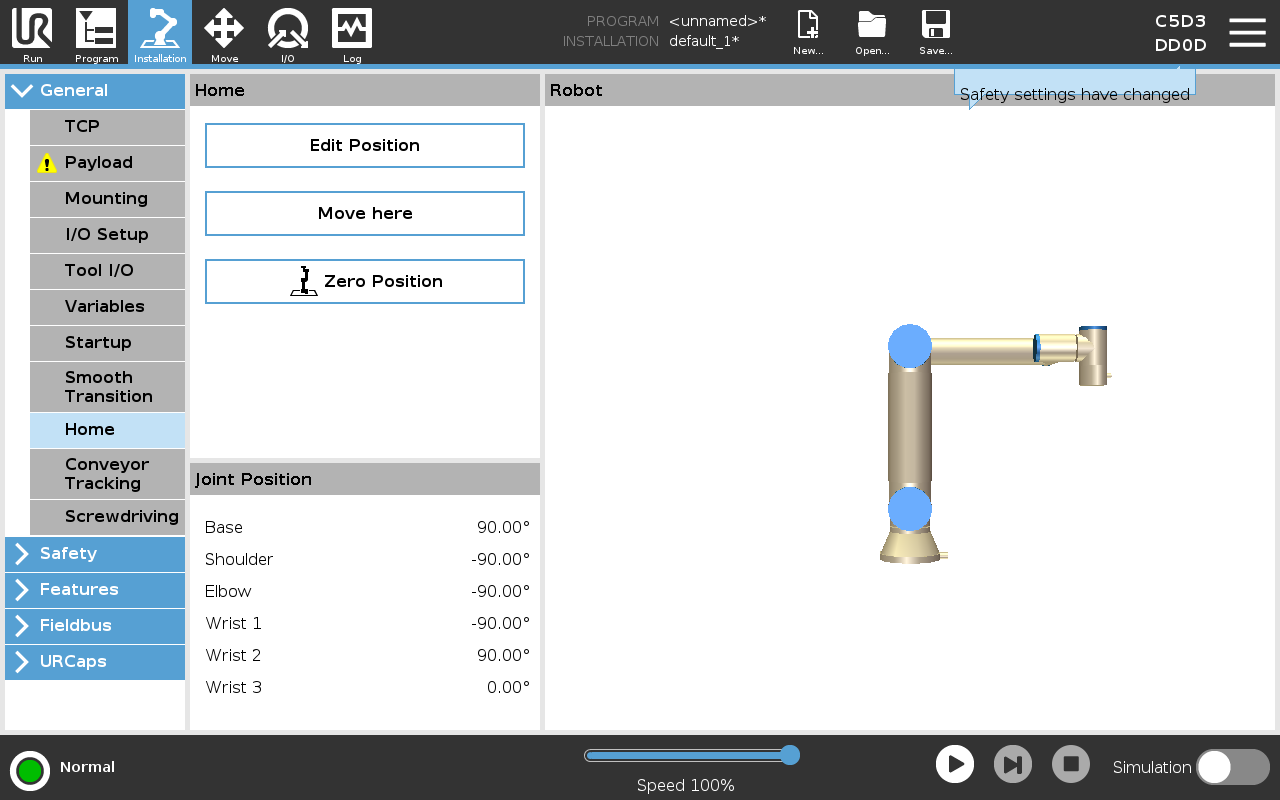The width and height of the screenshot is (1280, 800).
Task: Create a new file with New icon
Action: (x=808, y=32)
